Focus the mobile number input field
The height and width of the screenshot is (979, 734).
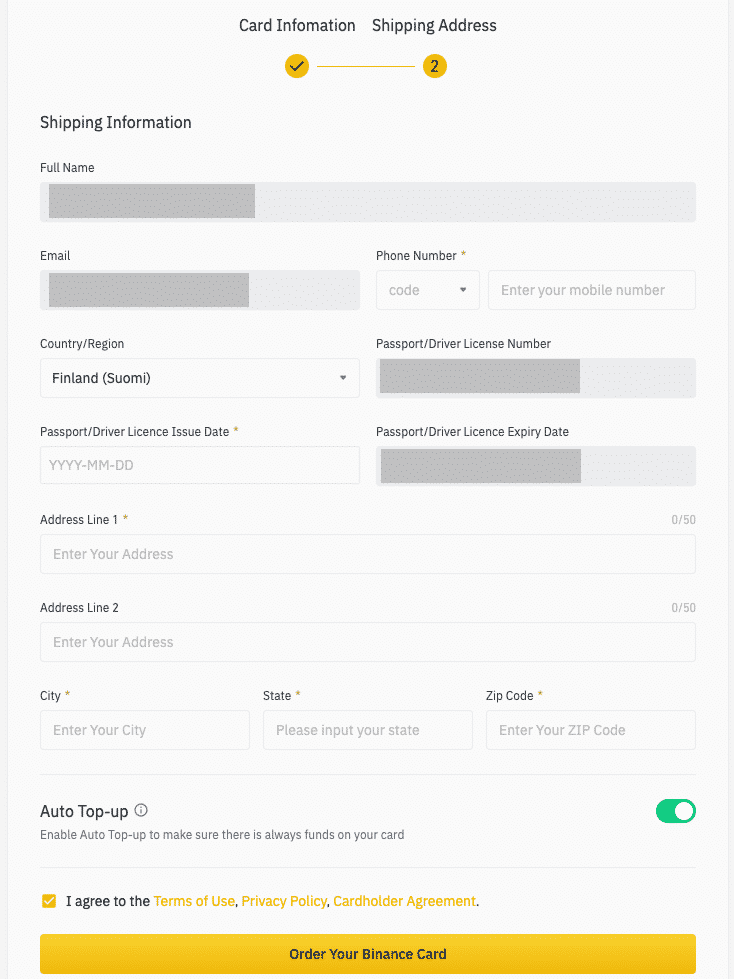pos(592,290)
